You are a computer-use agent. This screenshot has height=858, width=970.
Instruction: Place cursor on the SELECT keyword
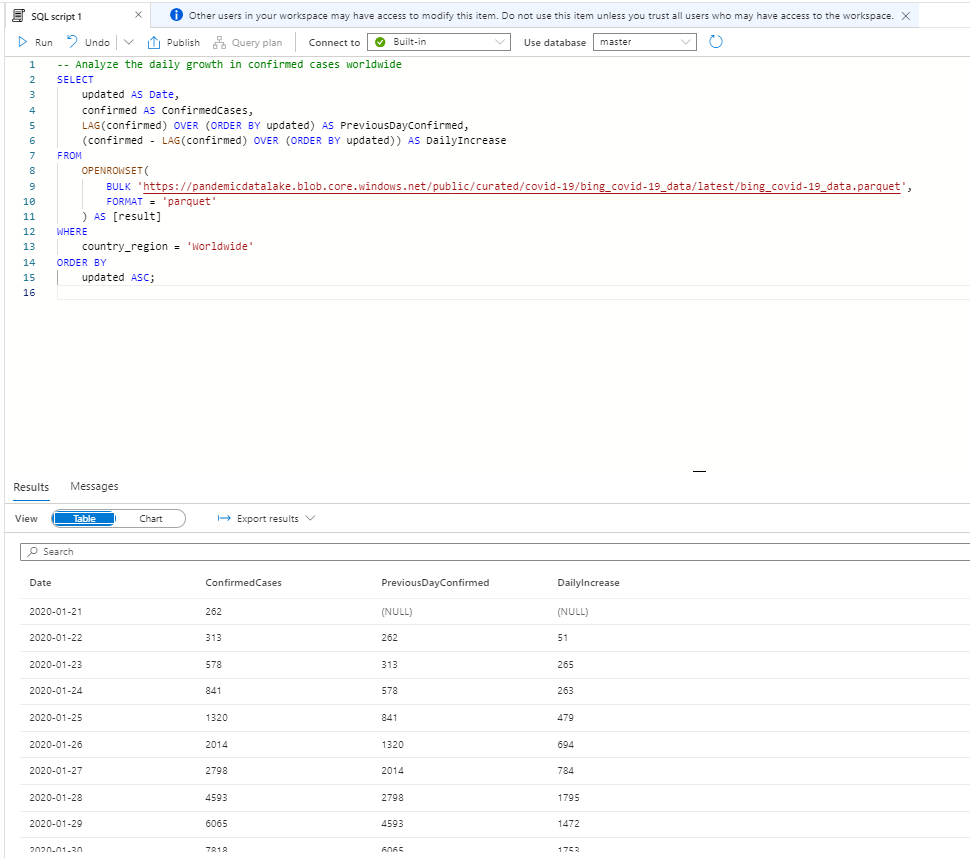point(75,79)
